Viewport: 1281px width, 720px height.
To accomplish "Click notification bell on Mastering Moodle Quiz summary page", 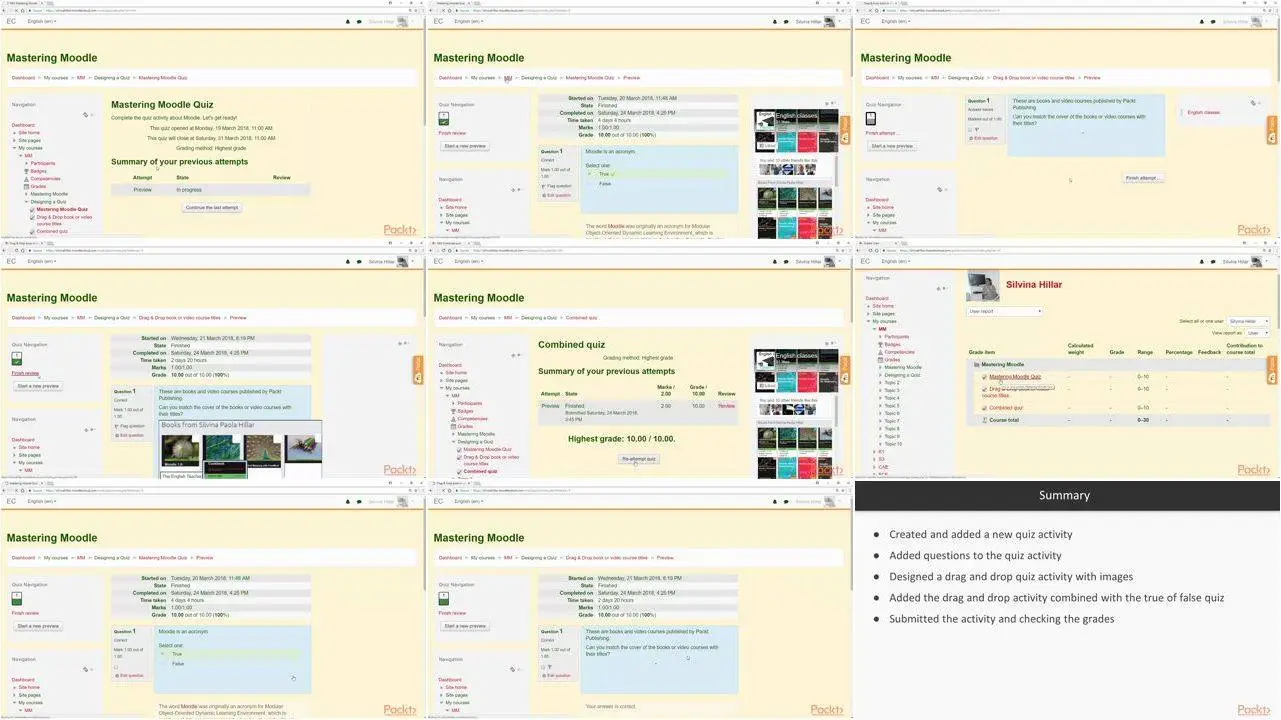I will pos(348,21).
